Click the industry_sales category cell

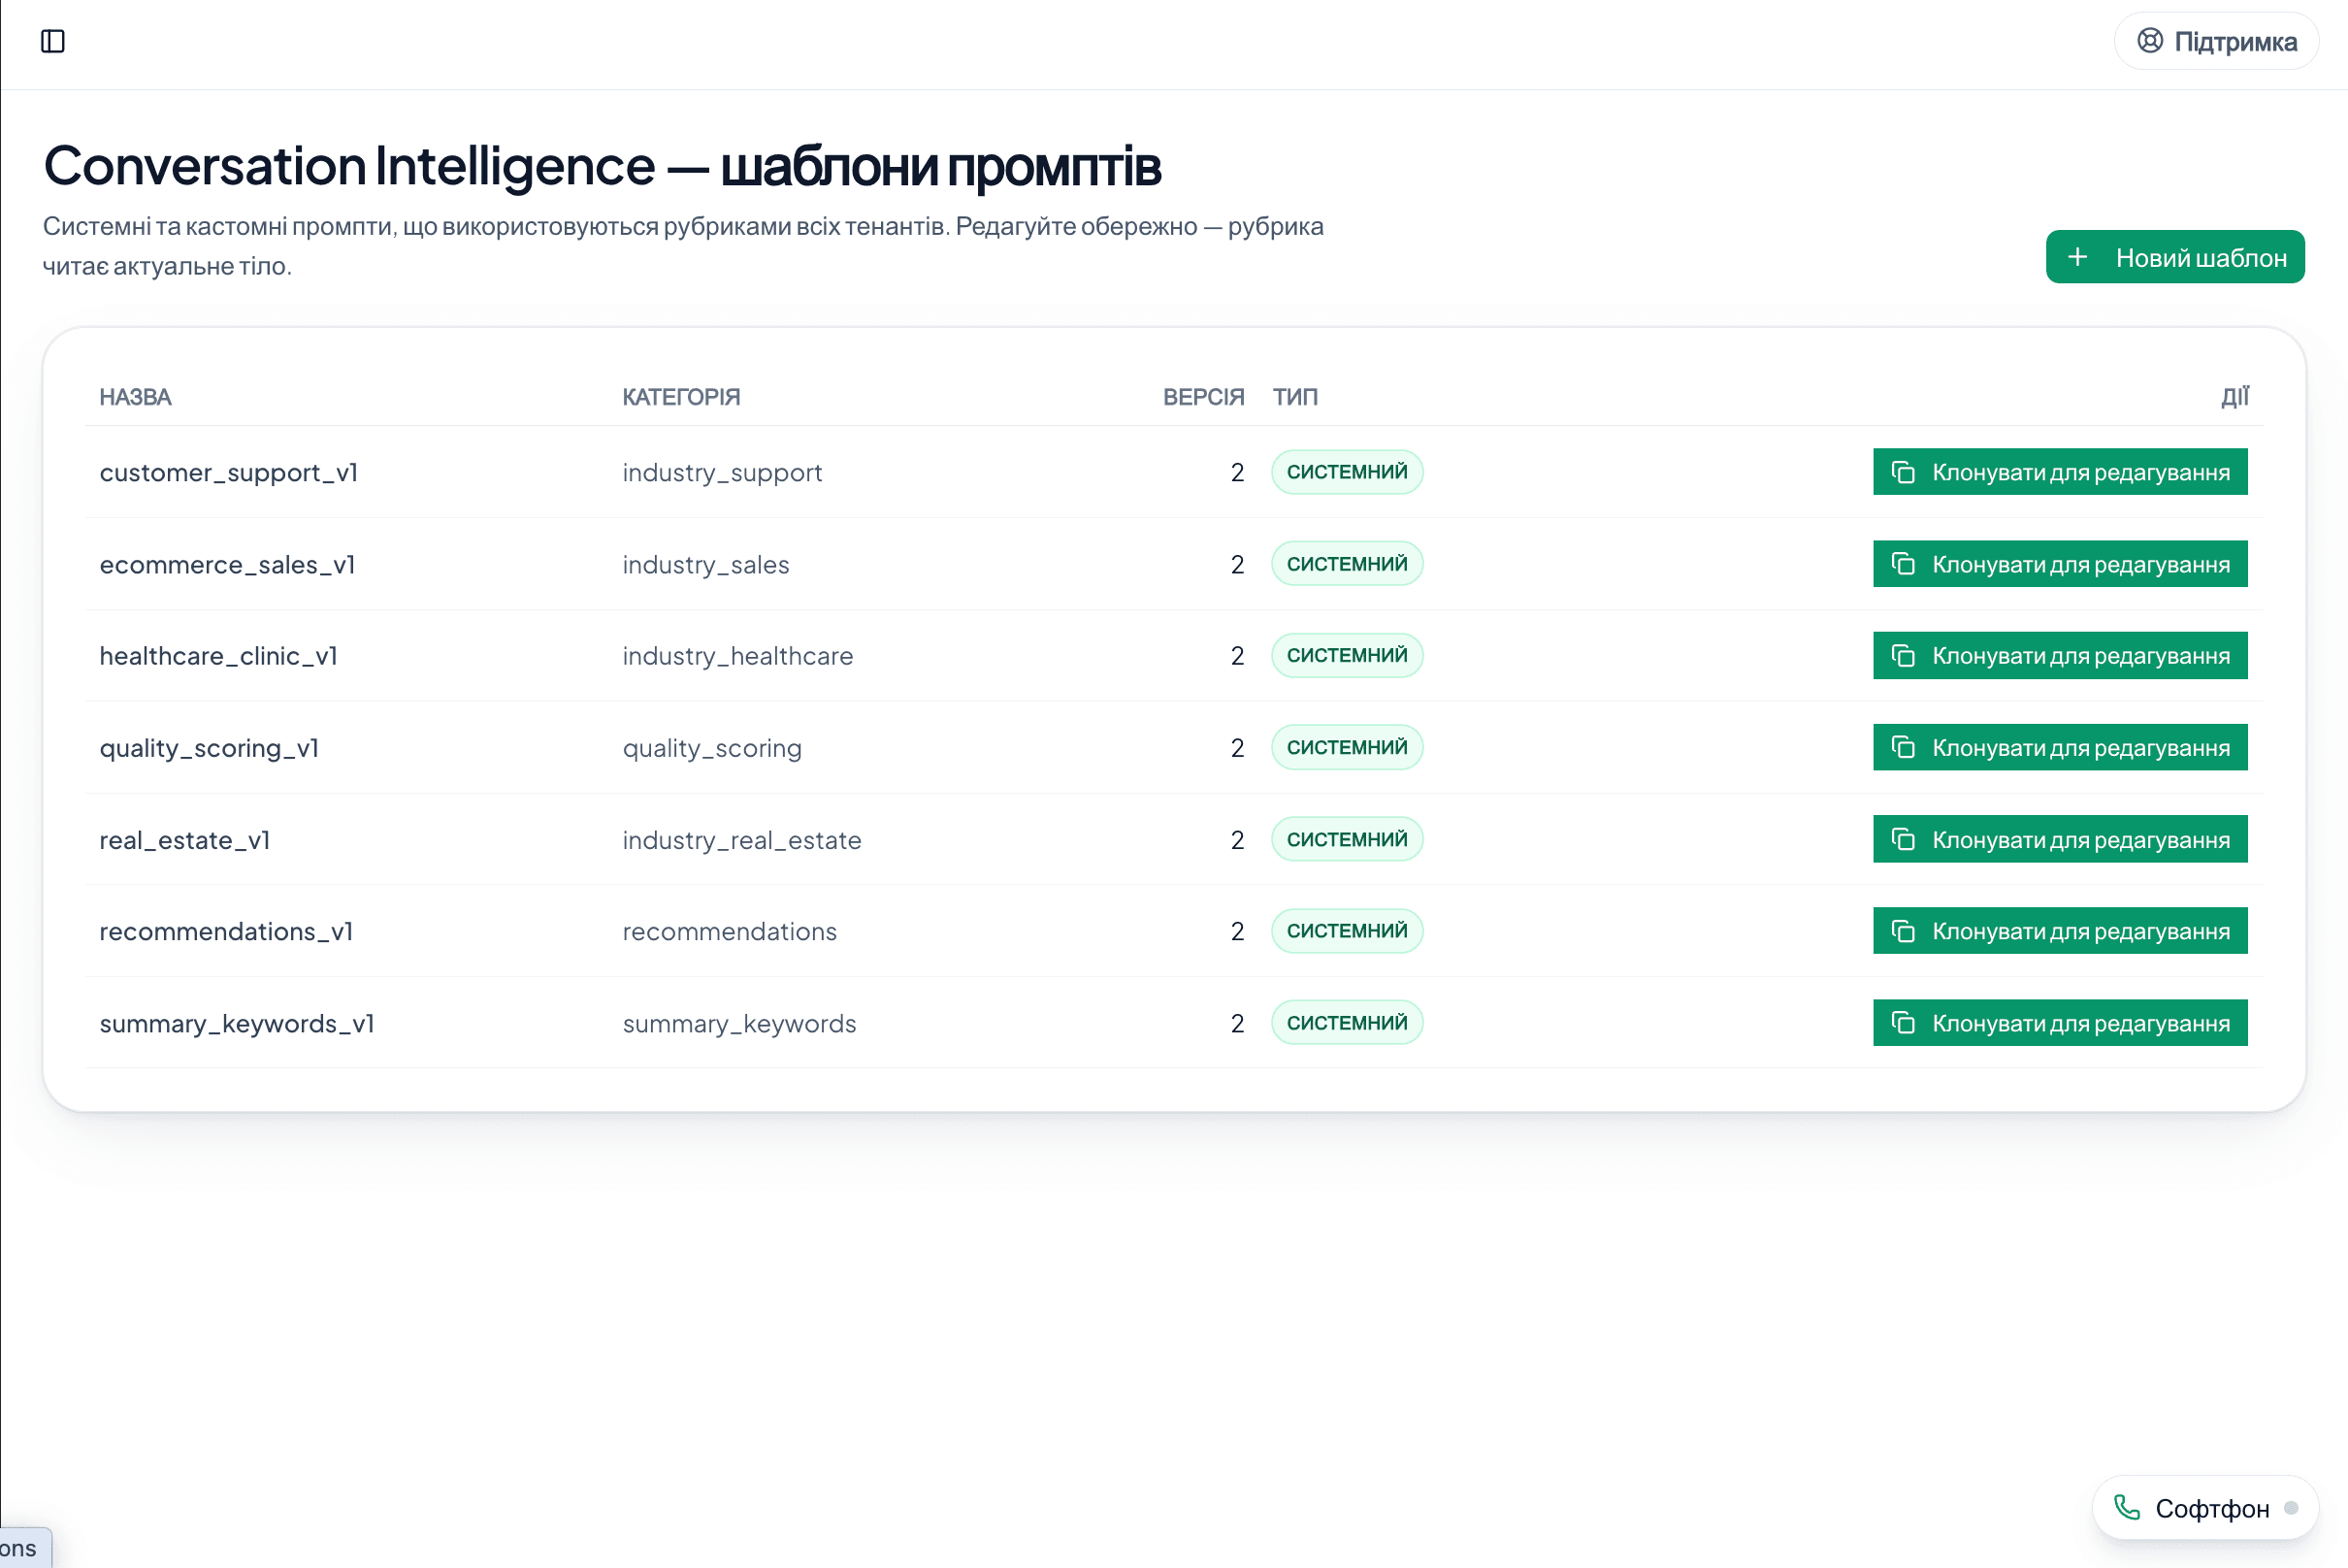tap(706, 564)
